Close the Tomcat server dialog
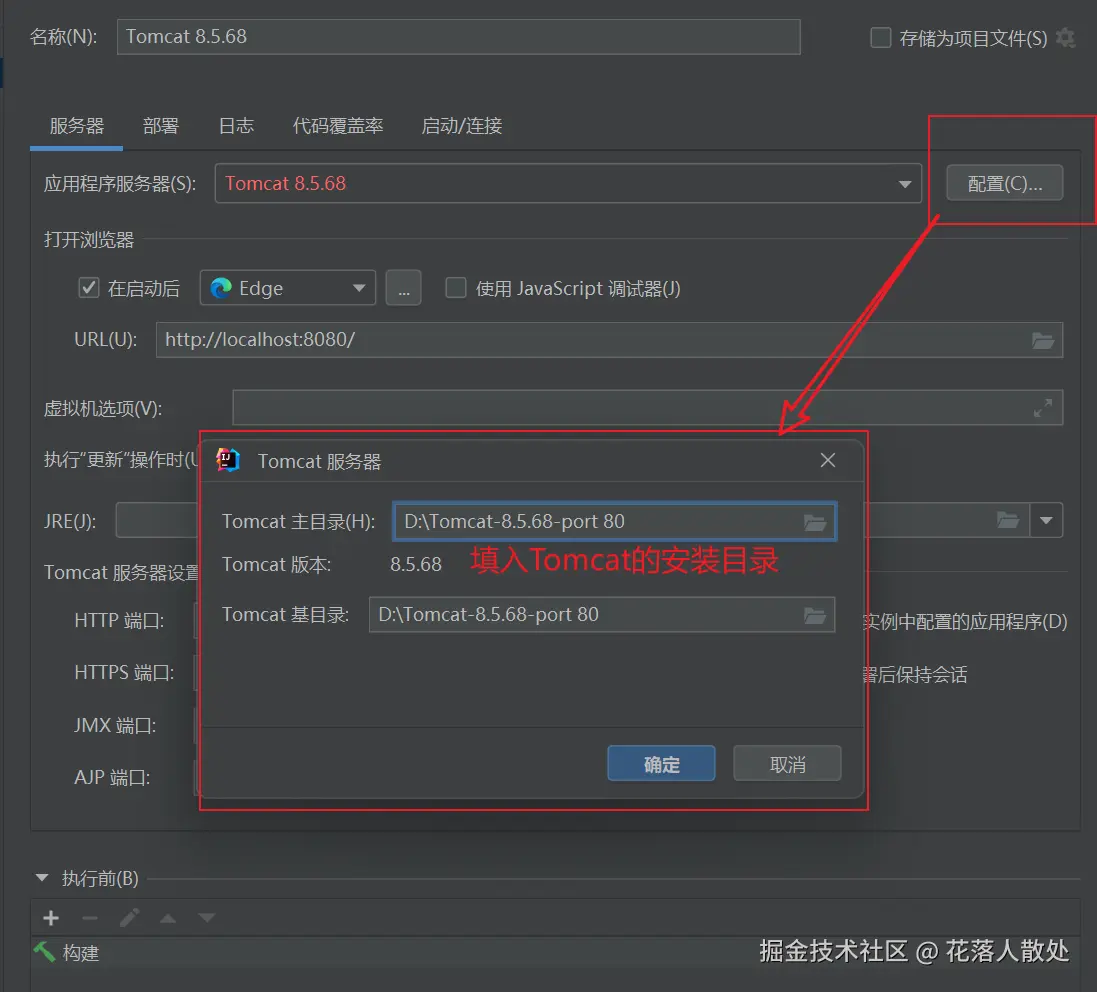 pyautogui.click(x=828, y=460)
